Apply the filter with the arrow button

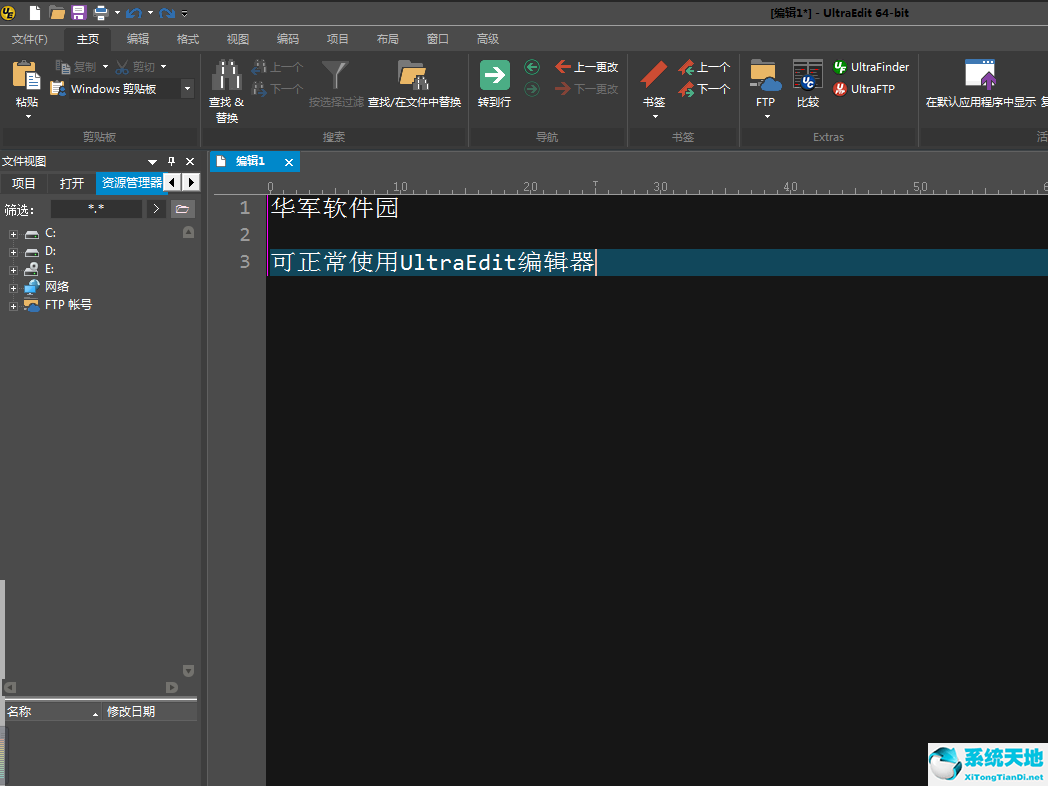(x=156, y=209)
